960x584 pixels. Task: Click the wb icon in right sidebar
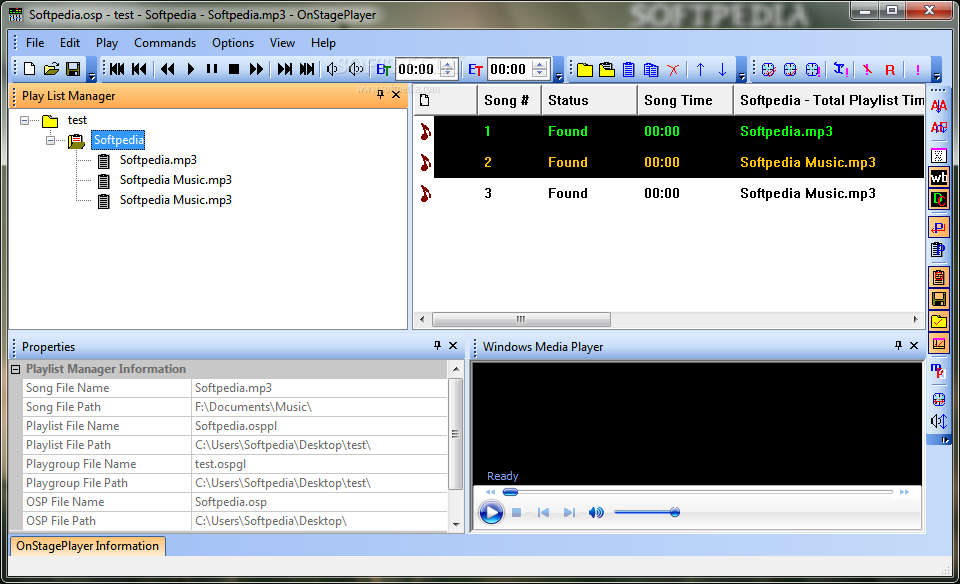coord(939,178)
